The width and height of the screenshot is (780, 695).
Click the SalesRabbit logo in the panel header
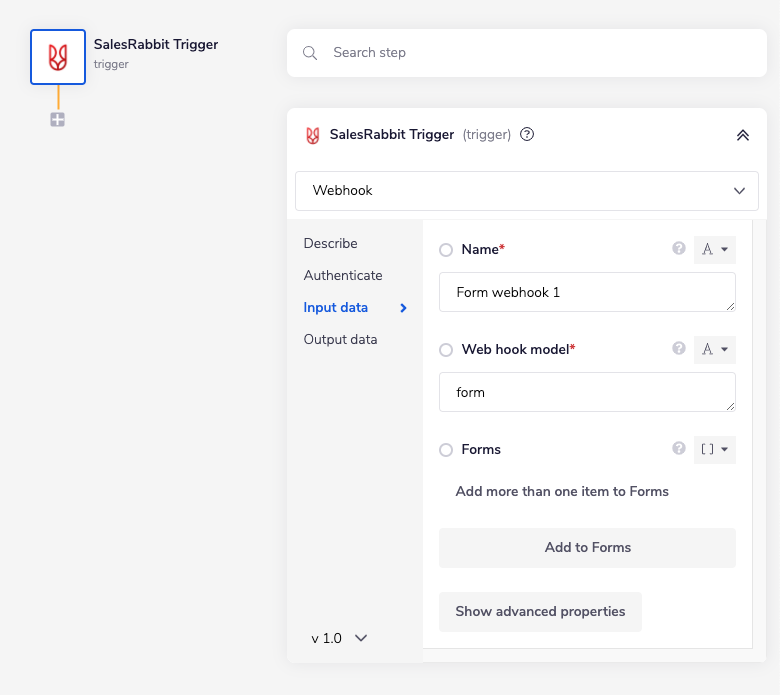click(313, 135)
